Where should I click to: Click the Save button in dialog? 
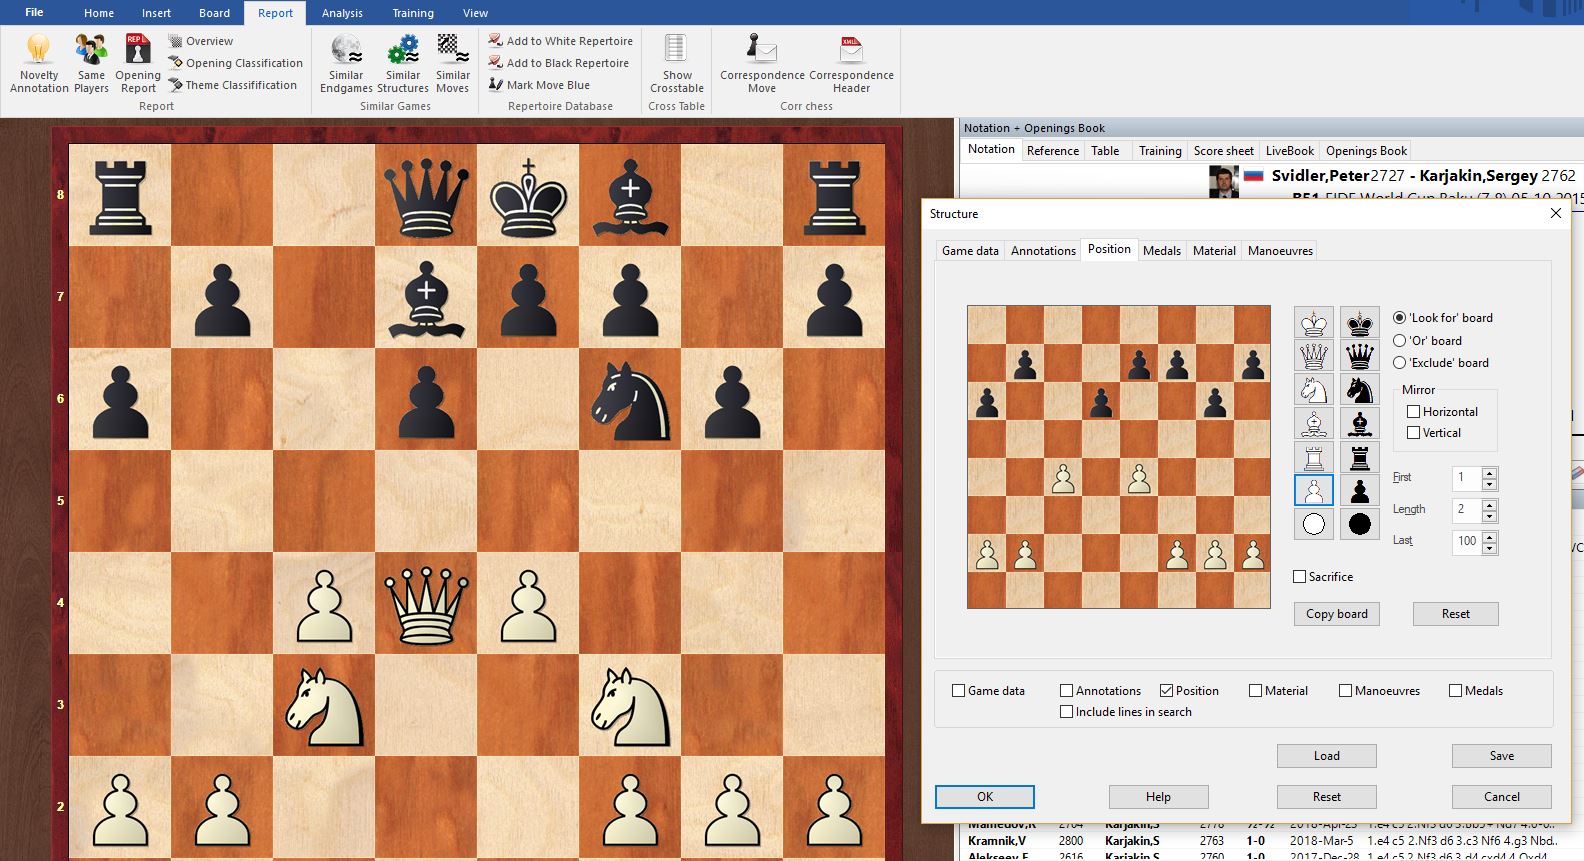(x=1501, y=756)
